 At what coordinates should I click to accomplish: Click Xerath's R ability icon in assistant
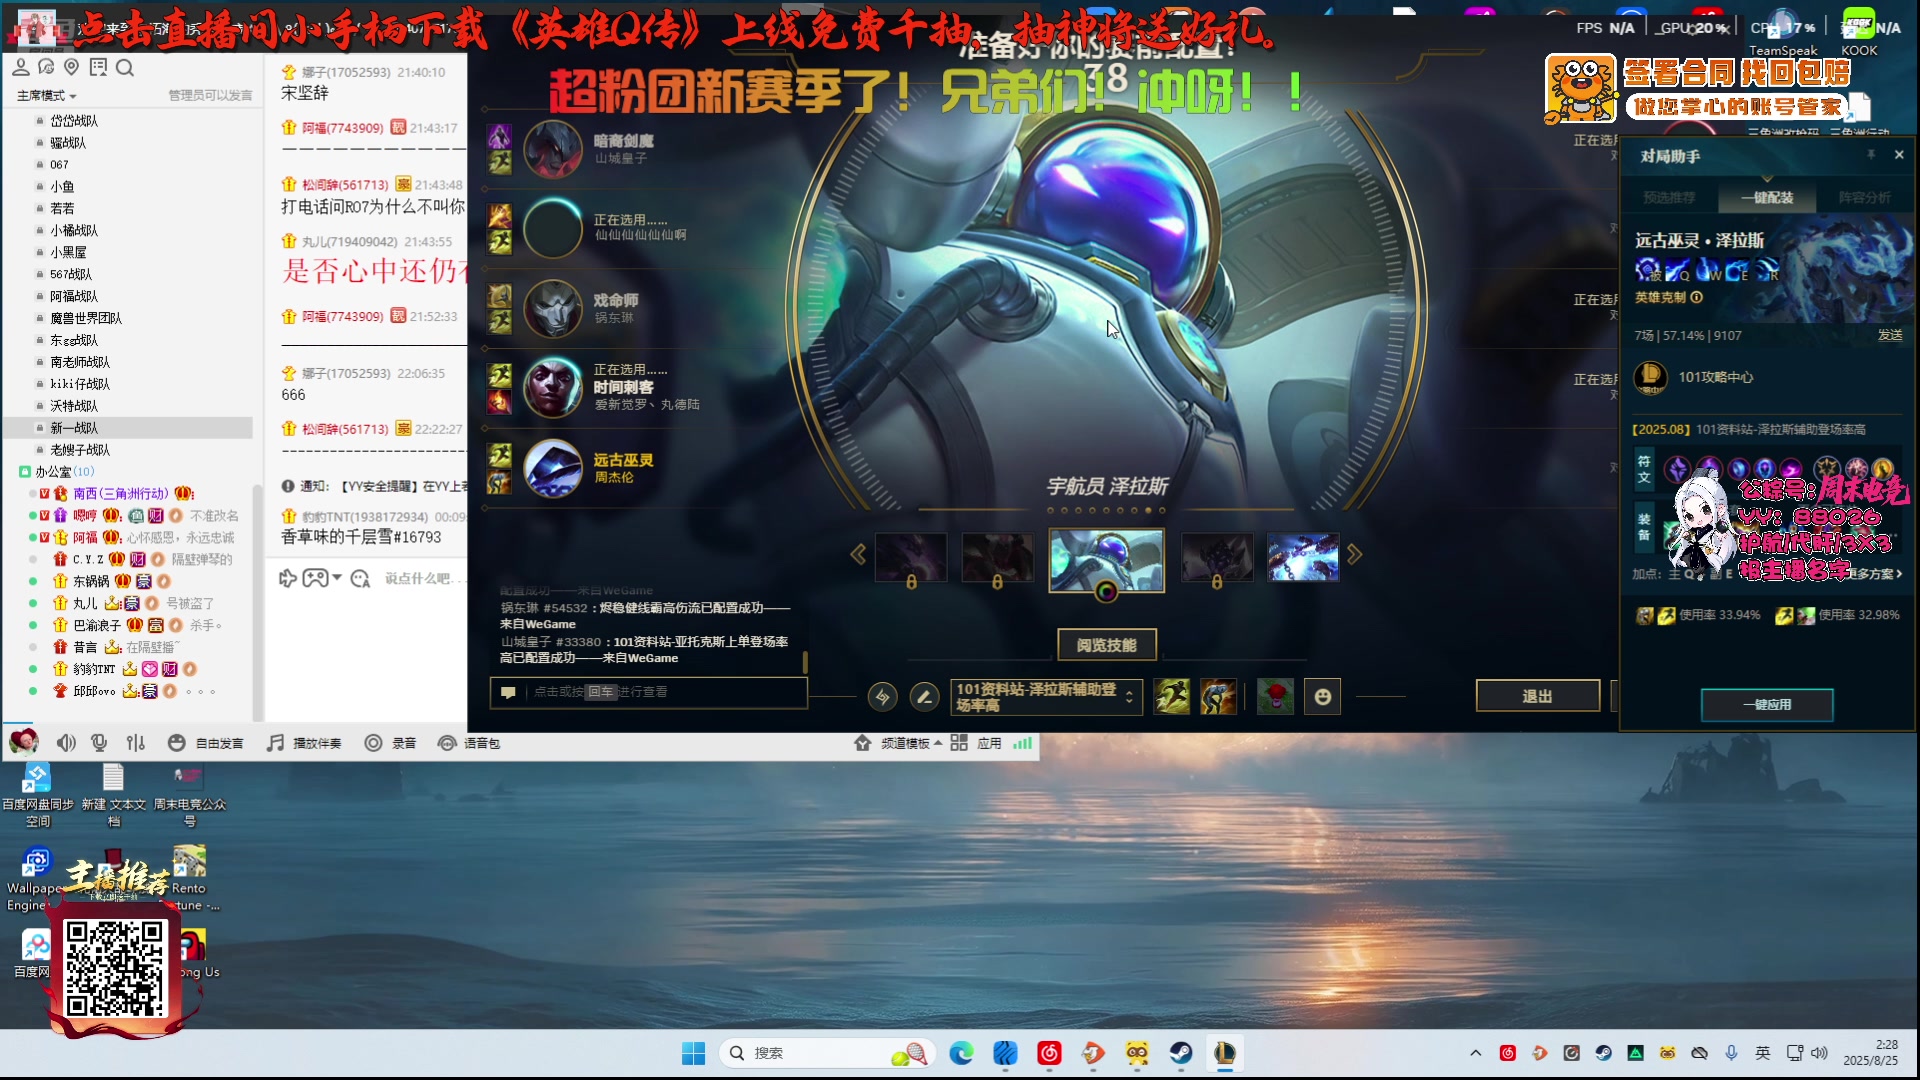[x=1768, y=269]
